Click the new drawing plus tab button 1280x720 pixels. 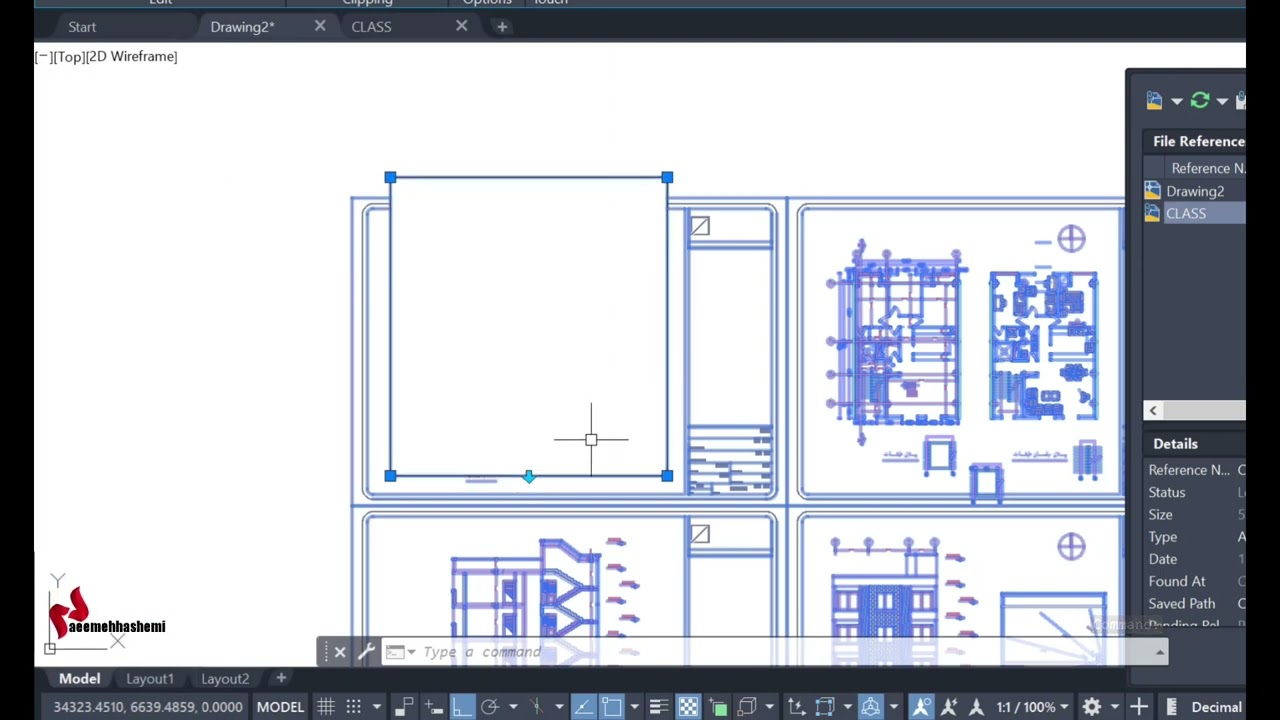point(502,27)
